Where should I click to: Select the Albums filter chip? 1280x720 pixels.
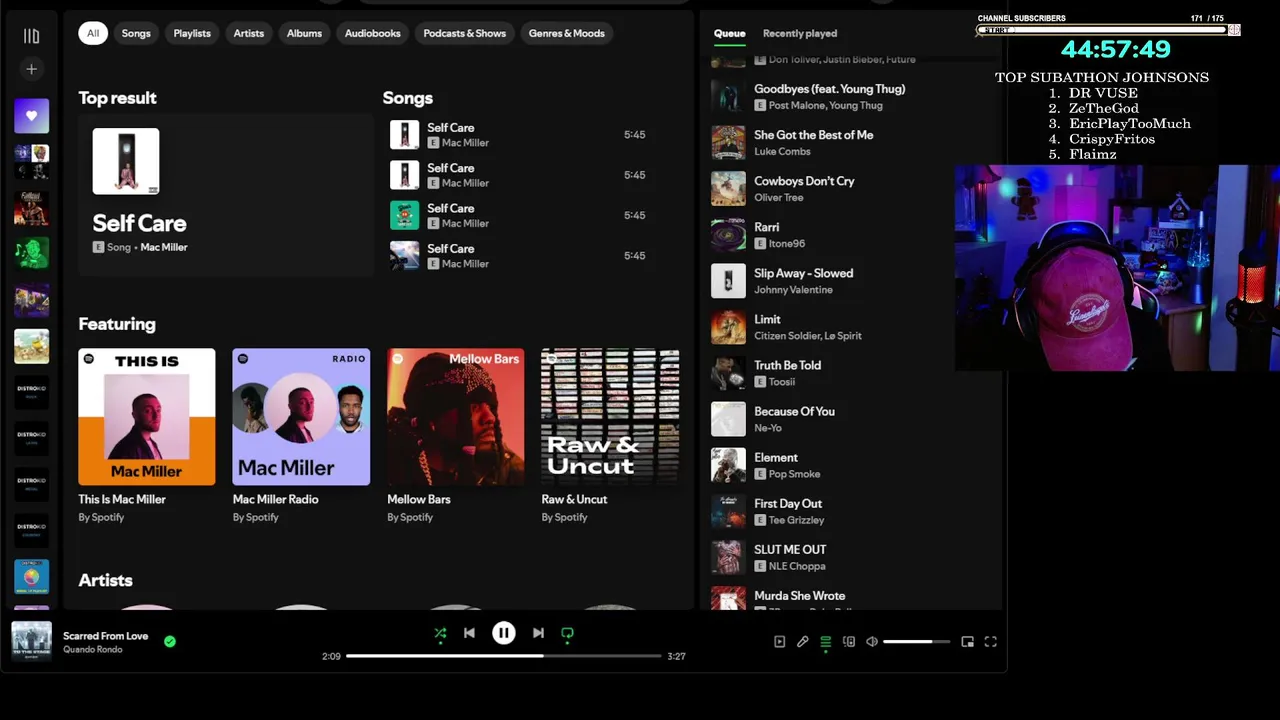pos(304,33)
